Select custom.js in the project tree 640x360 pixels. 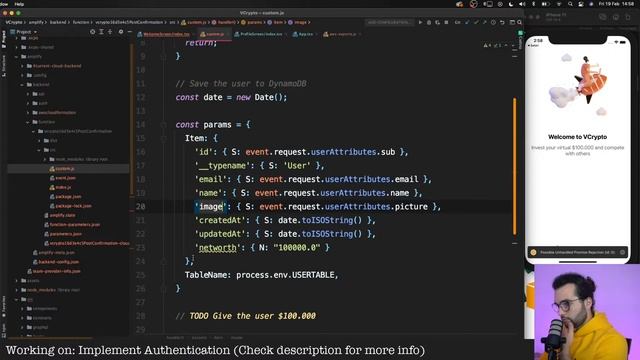(64, 169)
